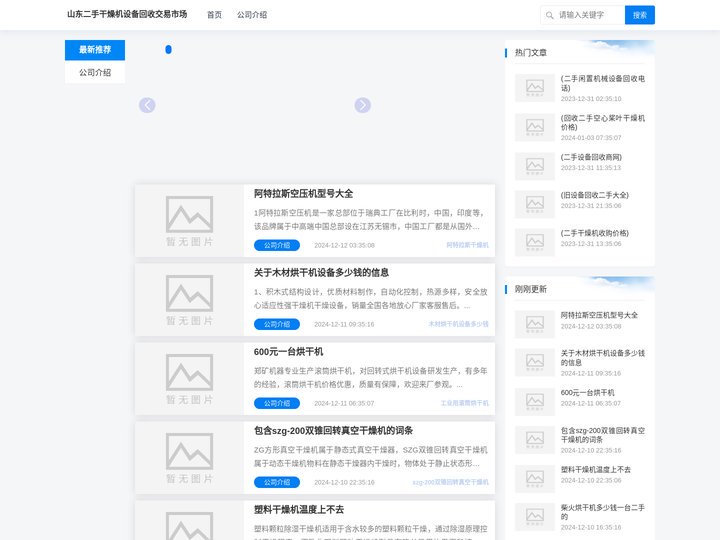Click thumbnail beside (旧设备回收二手大全)
Image resolution: width=720 pixels, height=540 pixels.
click(535, 204)
